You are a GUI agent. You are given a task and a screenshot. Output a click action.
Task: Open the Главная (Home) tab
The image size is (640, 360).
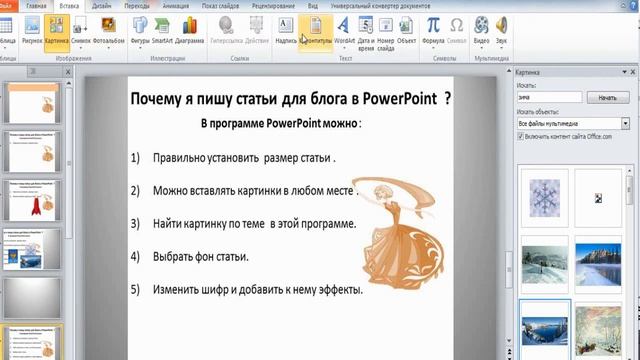pos(36,6)
